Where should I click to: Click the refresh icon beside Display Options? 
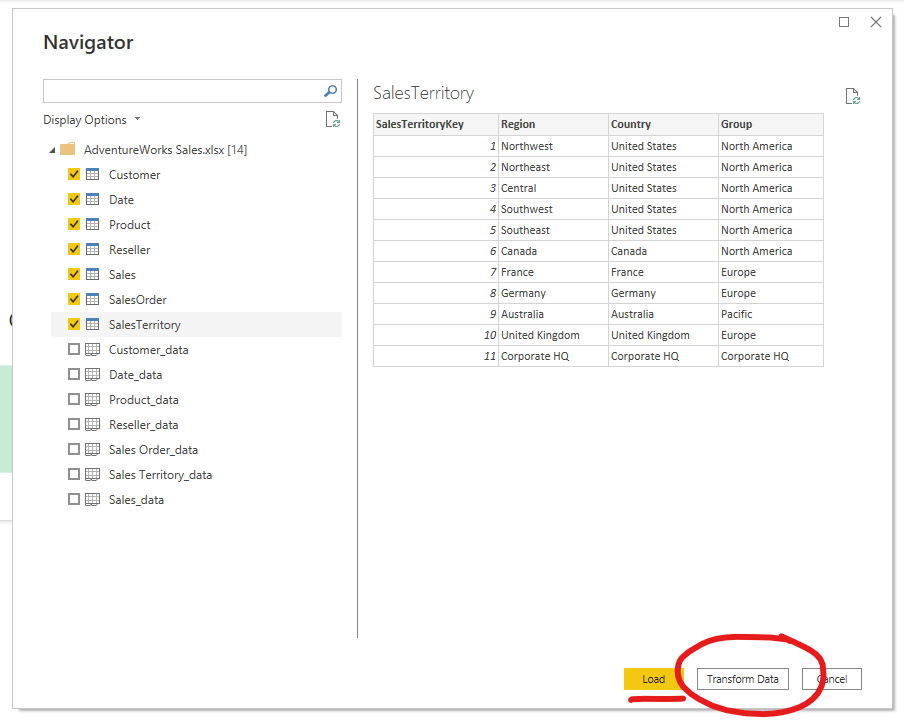click(332, 120)
